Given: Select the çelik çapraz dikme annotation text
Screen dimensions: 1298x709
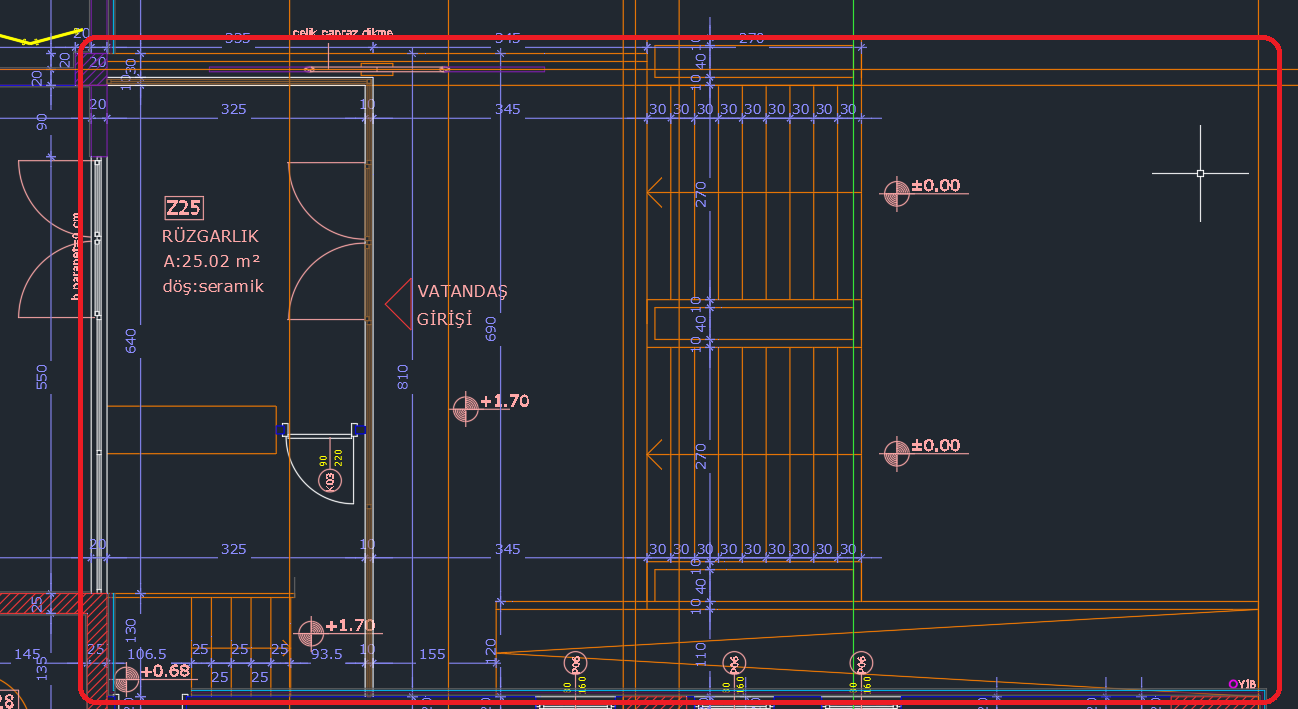Looking at the screenshot, I should click(x=342, y=33).
